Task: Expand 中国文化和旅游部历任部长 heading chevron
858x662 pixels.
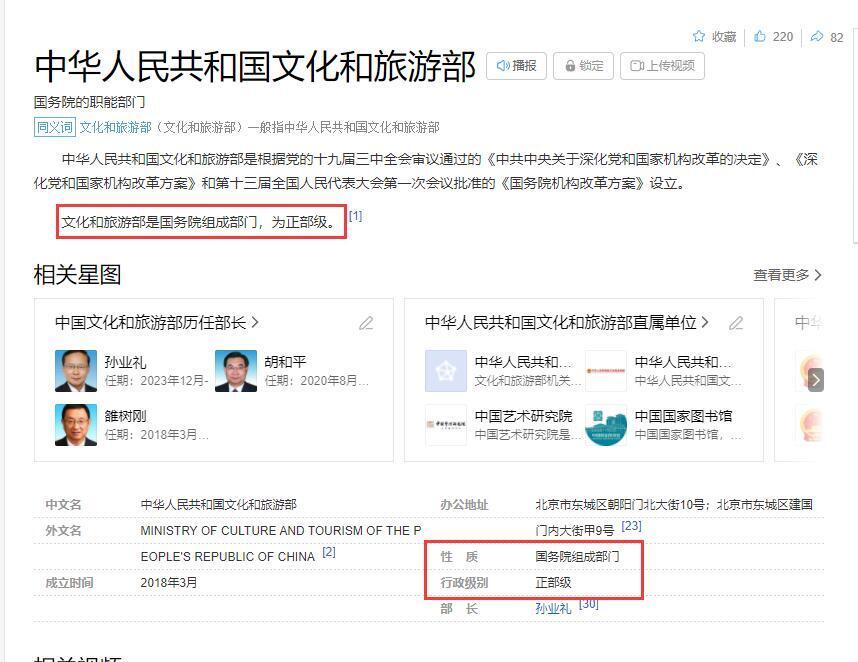Action: pyautogui.click(x=255, y=322)
